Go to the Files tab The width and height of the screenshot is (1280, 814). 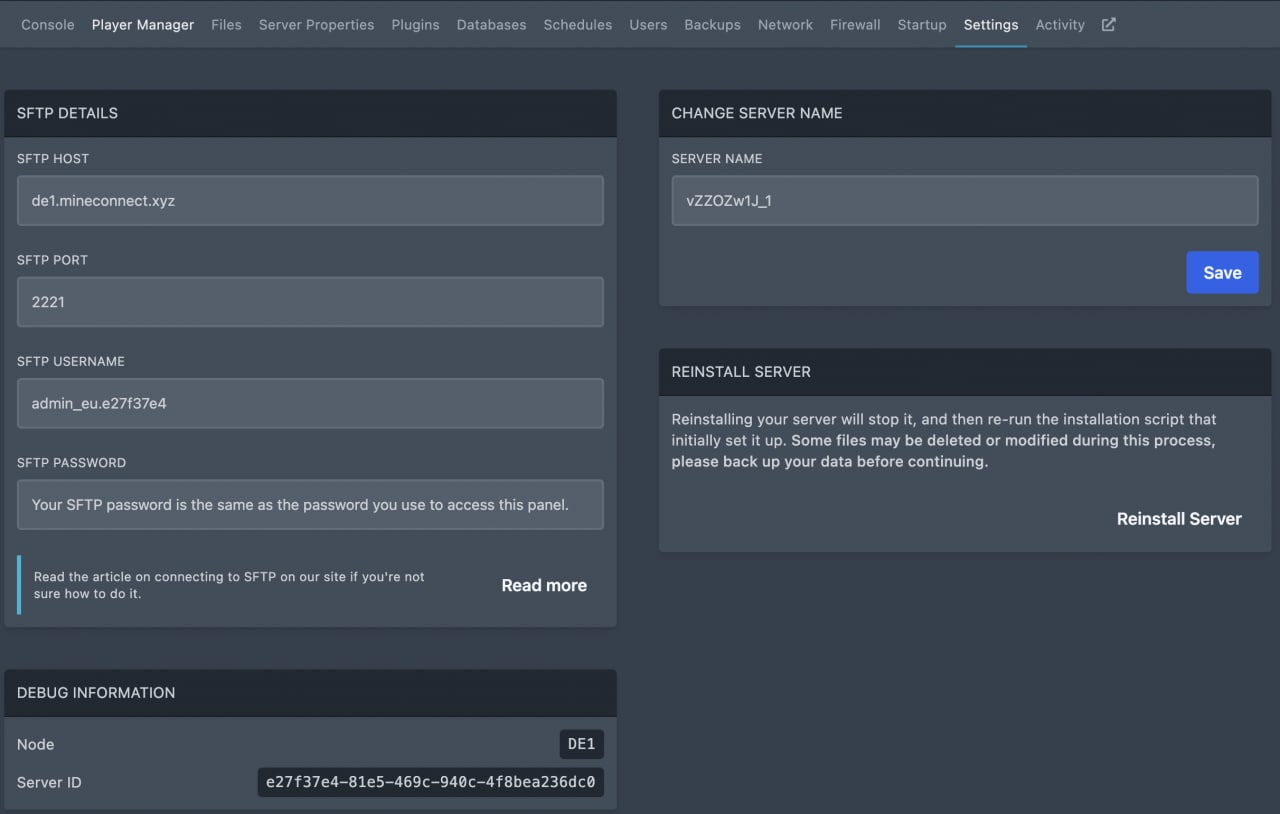pyautogui.click(x=226, y=24)
